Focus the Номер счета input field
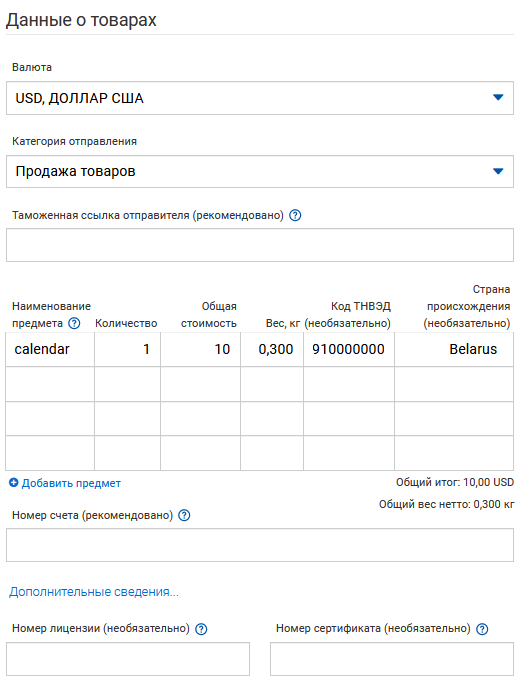This screenshot has width=520, height=676. pyautogui.click(x=260, y=545)
